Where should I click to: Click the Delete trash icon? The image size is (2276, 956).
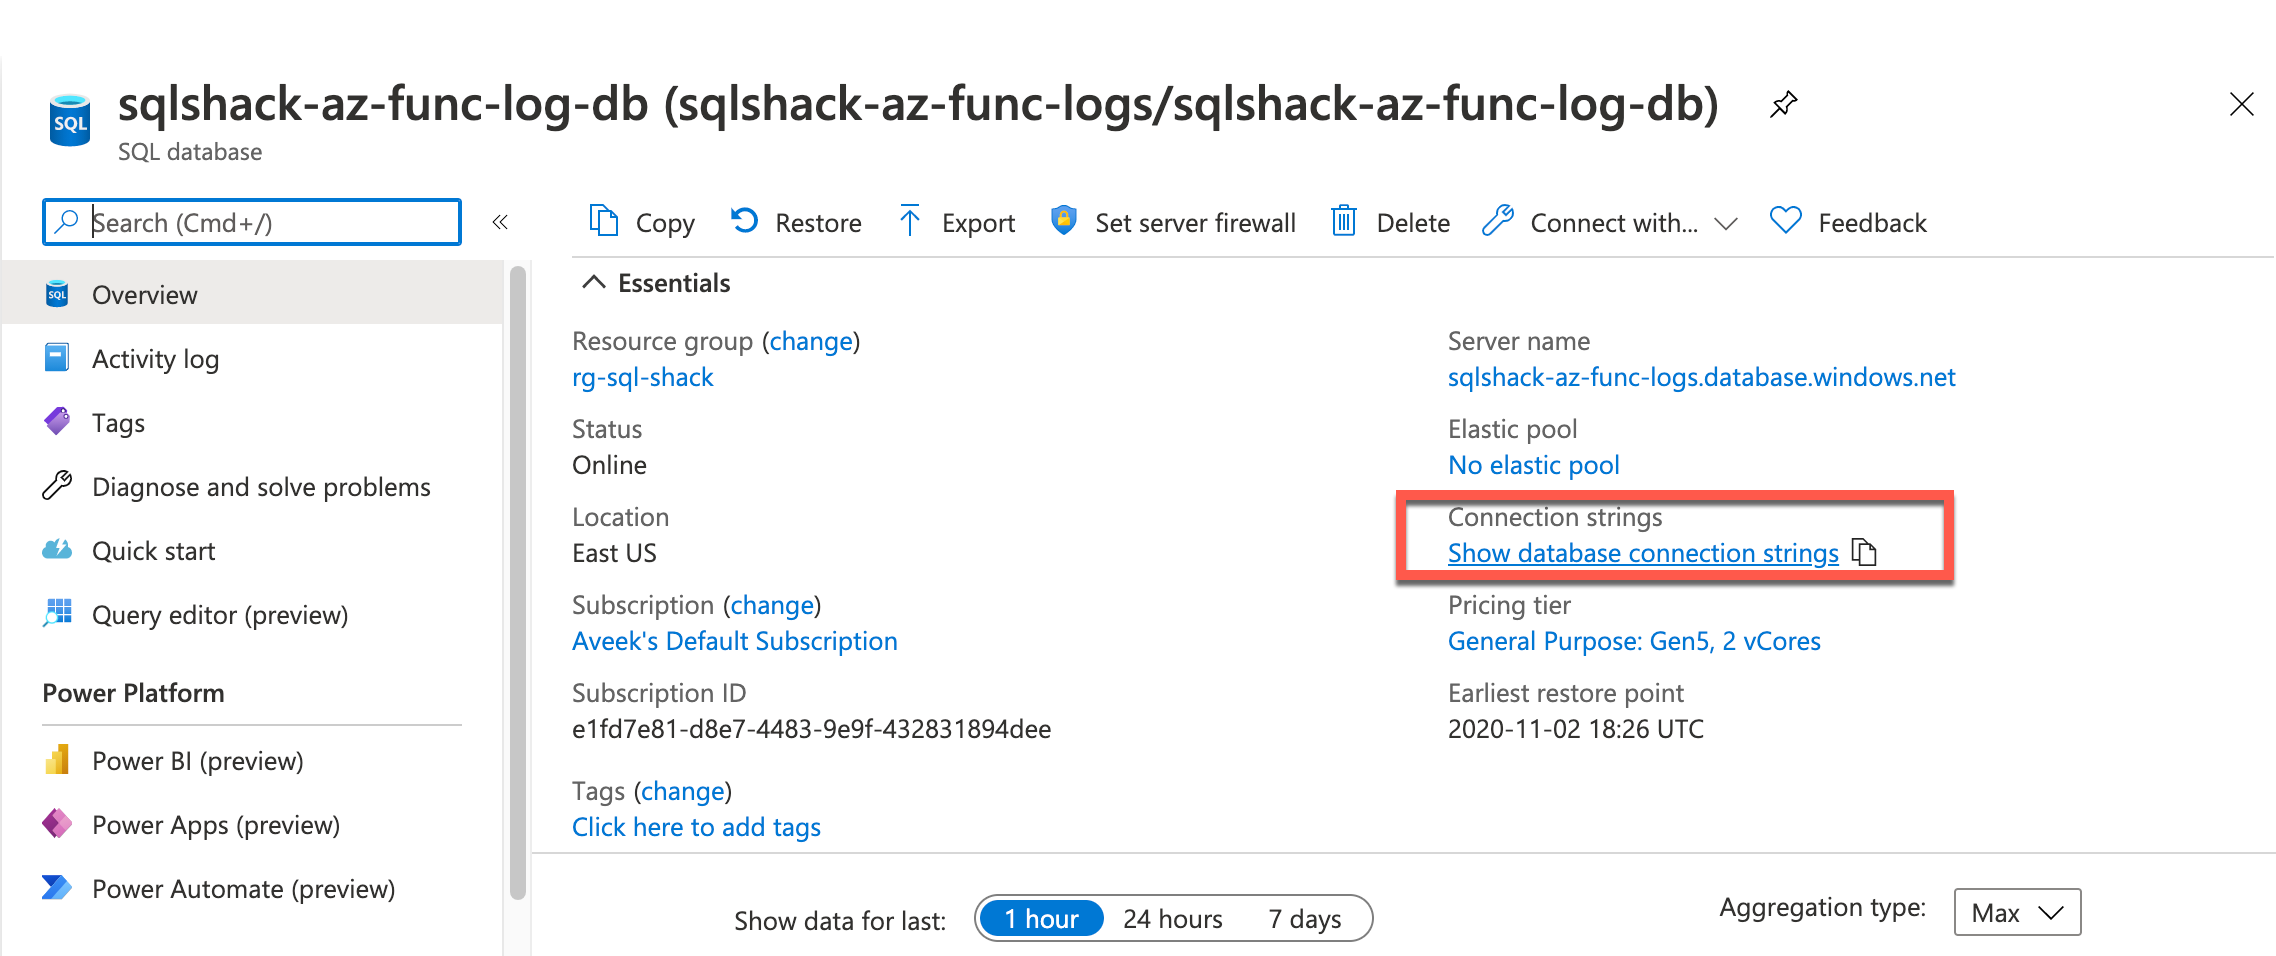[1343, 220]
